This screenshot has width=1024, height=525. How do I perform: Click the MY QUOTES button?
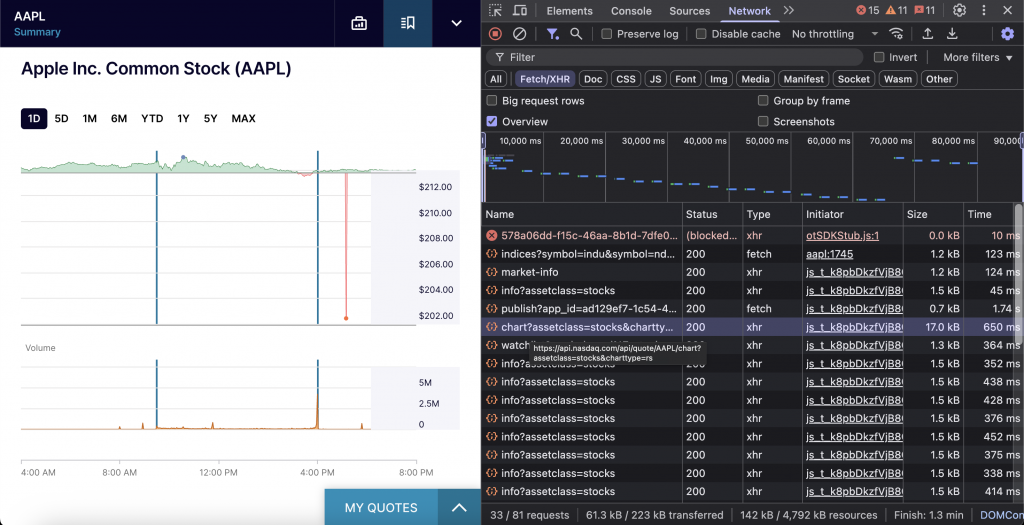pos(380,507)
